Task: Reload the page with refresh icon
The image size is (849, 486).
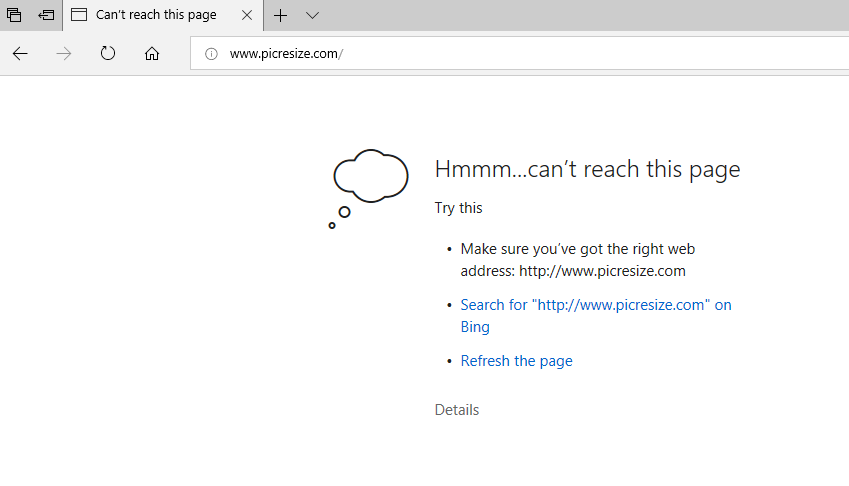Action: point(108,54)
